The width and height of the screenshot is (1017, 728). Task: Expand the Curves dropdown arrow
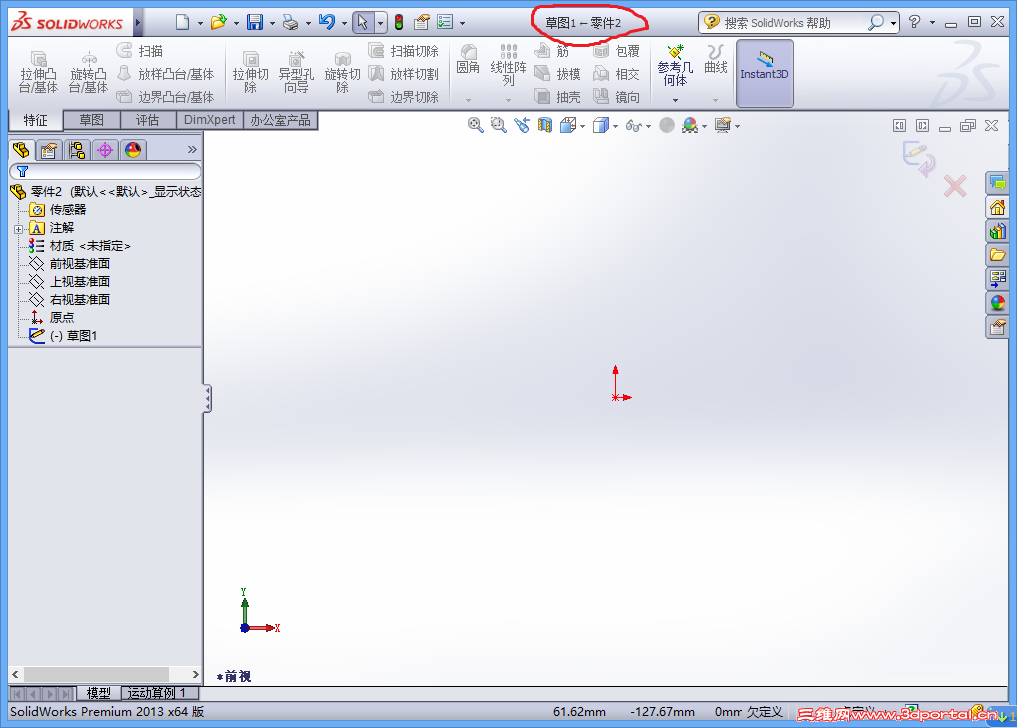point(716,100)
